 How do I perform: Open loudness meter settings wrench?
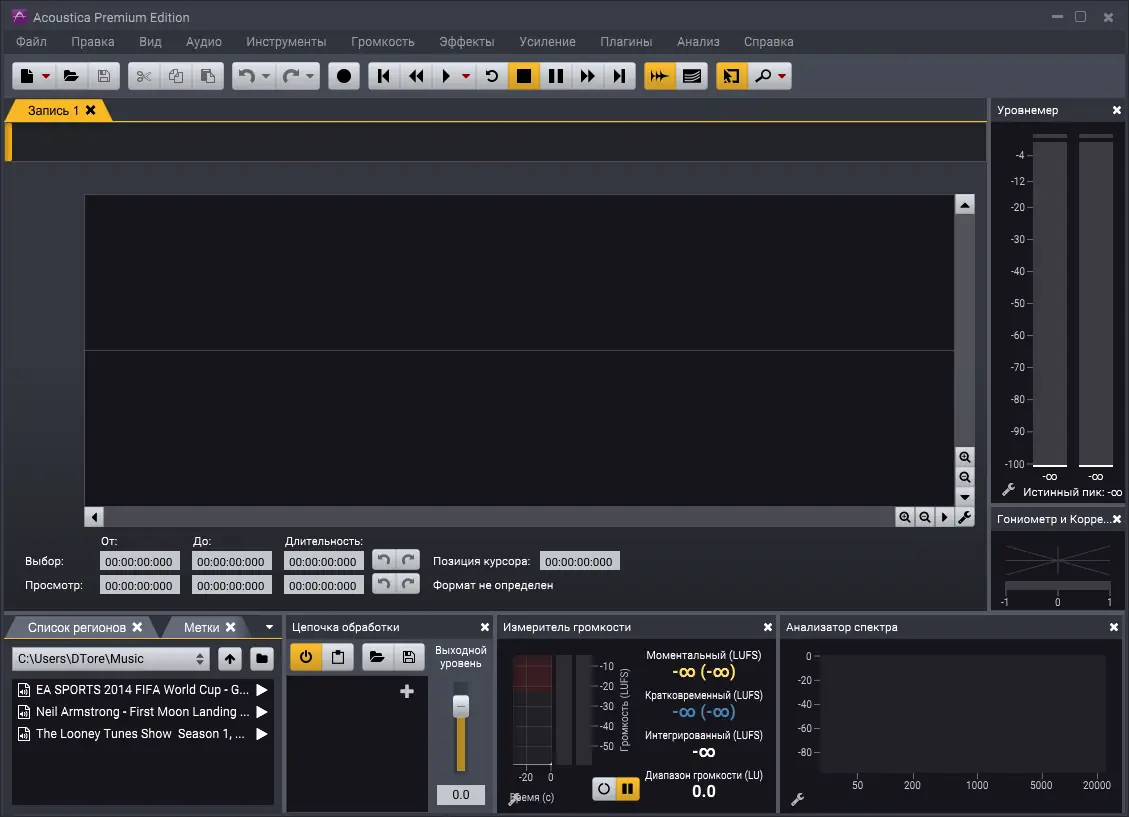514,799
